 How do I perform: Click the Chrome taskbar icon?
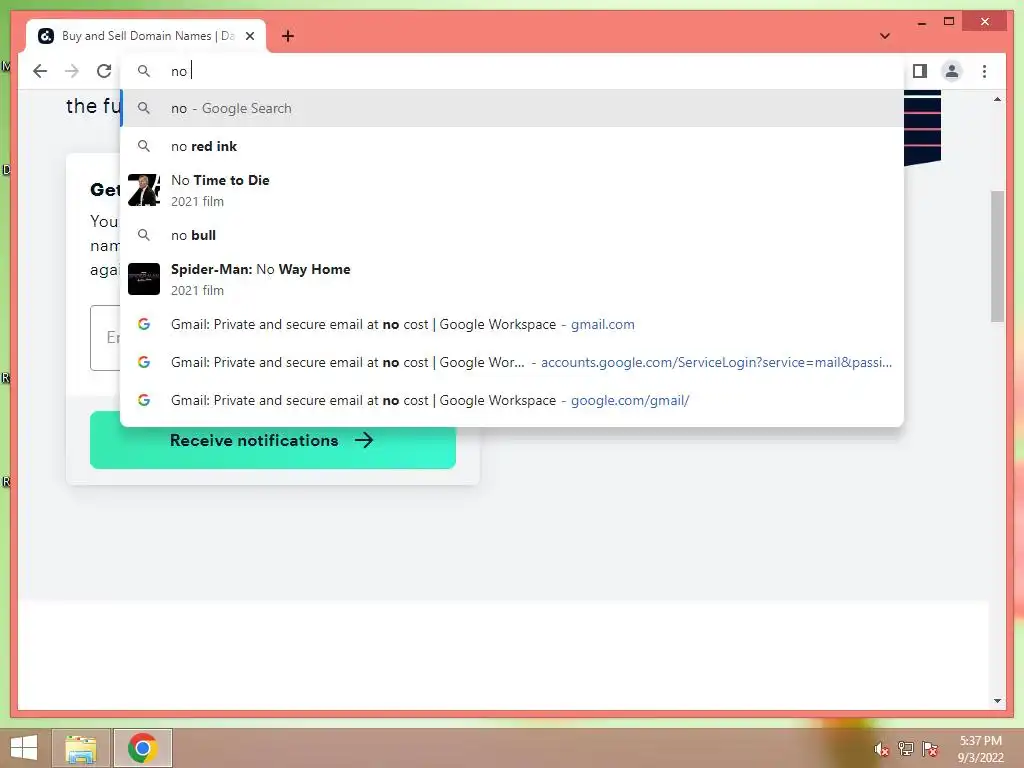(x=142, y=748)
